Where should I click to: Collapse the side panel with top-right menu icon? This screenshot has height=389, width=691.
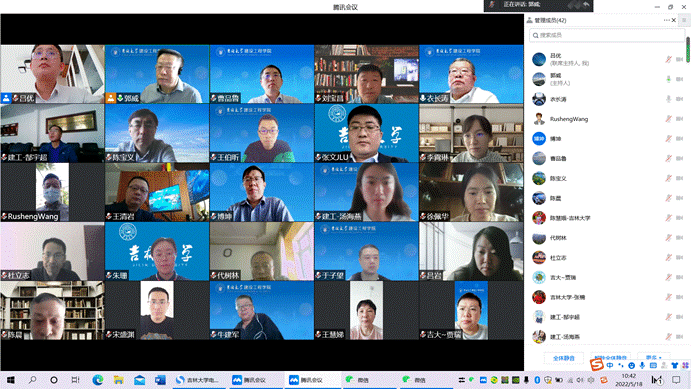click(x=684, y=20)
